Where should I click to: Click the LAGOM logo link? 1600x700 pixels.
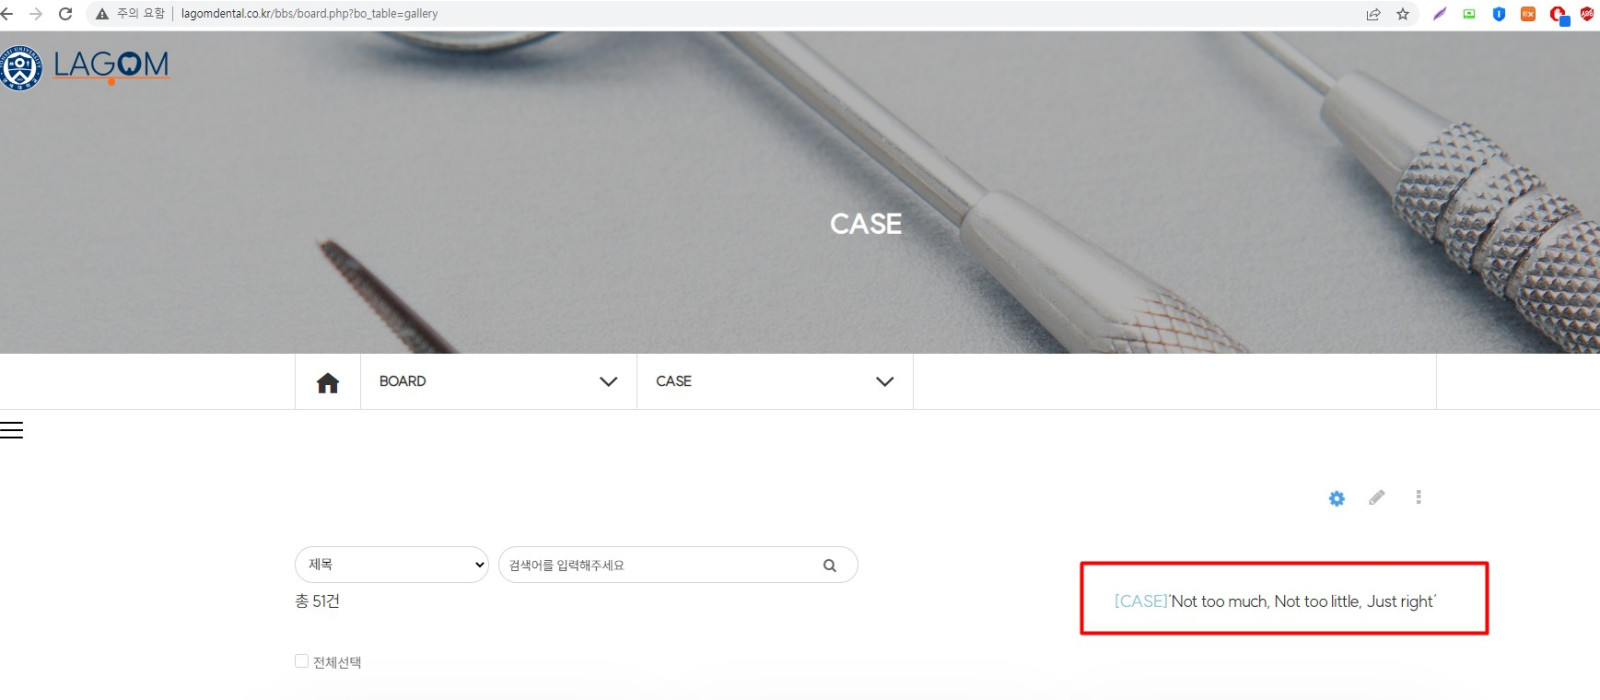[86, 66]
